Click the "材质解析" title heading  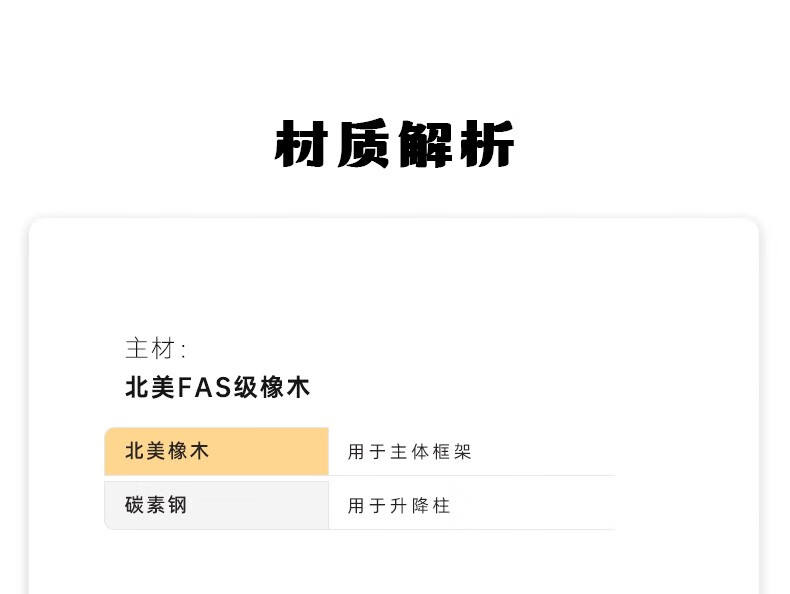click(x=394, y=144)
